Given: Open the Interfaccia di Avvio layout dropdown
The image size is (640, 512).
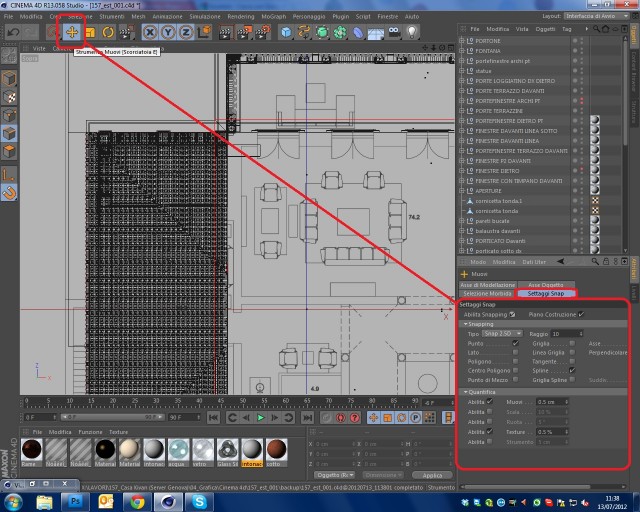Looking at the screenshot, I should 597,16.
